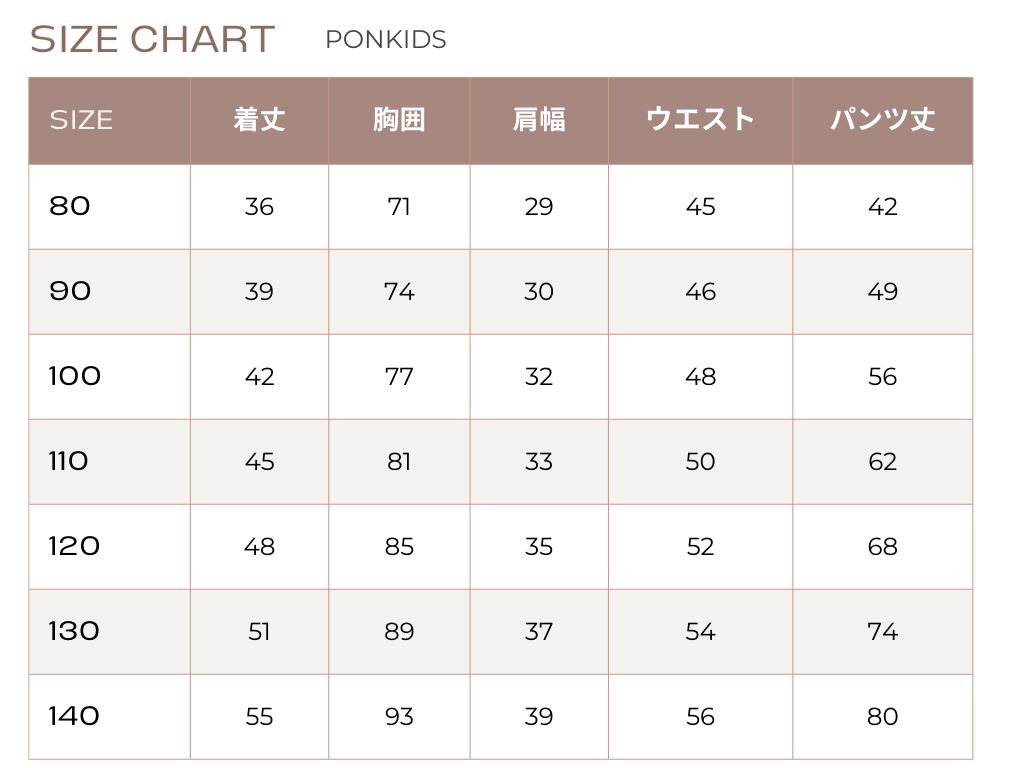
Task: Click the size 120 row label
Action: coord(75,546)
